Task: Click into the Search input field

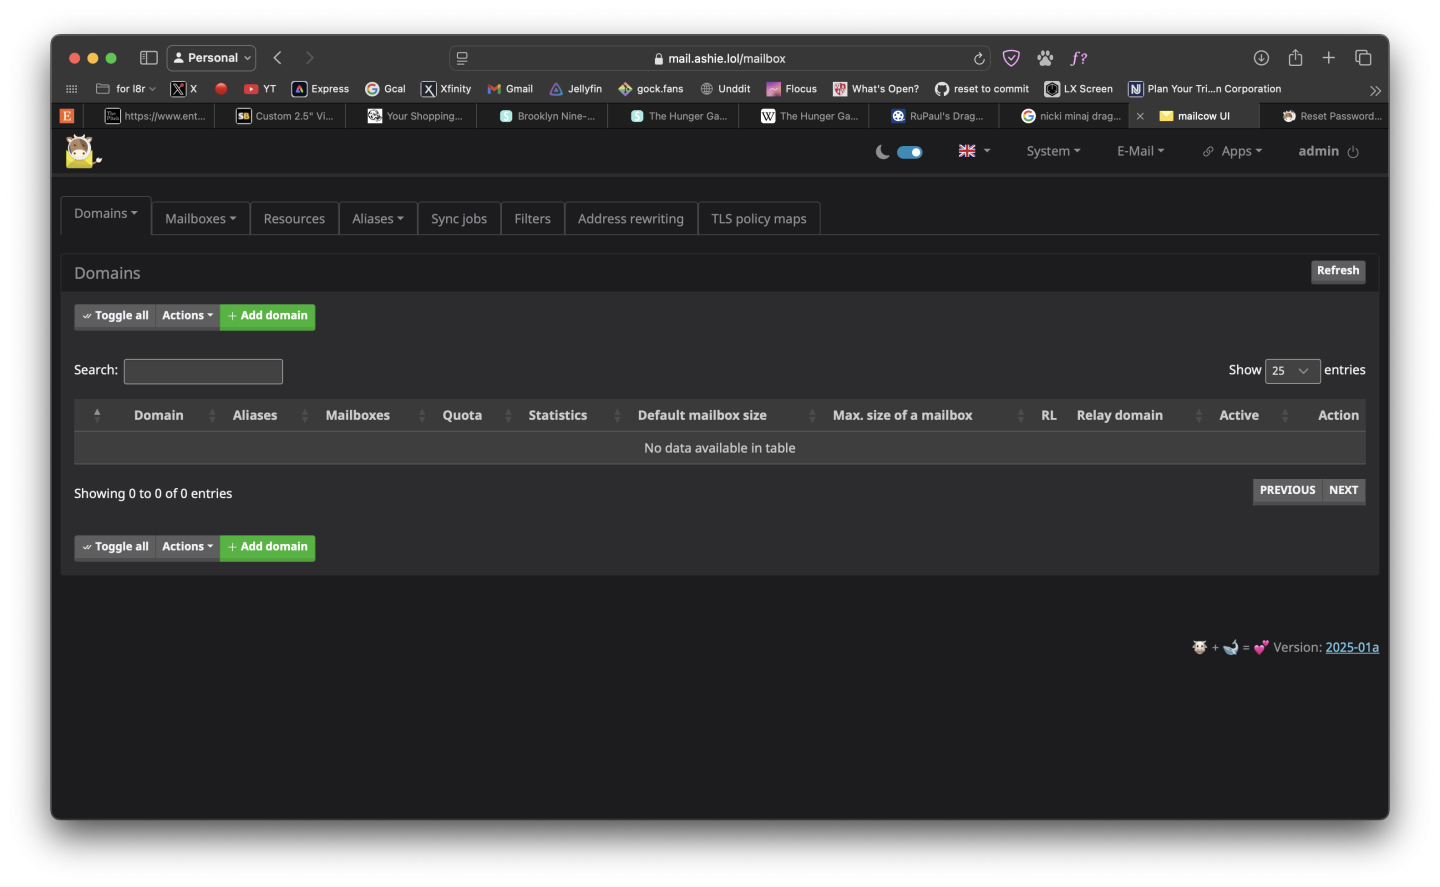Action: point(203,372)
